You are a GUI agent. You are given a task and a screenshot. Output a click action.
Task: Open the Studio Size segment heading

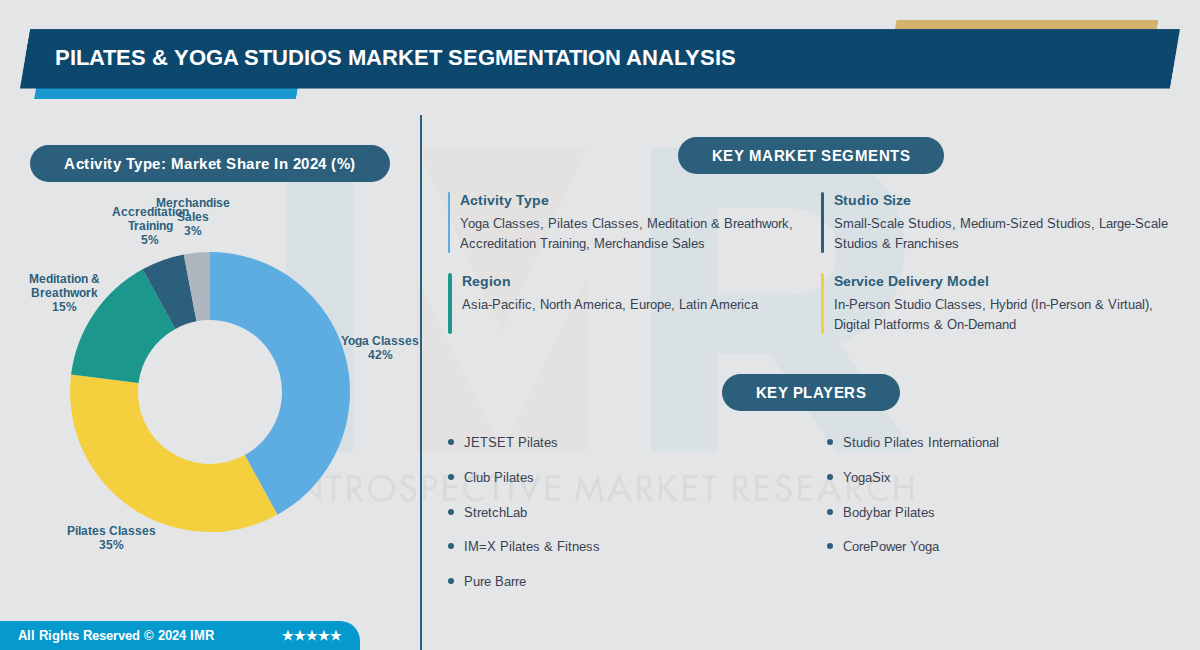(x=872, y=201)
